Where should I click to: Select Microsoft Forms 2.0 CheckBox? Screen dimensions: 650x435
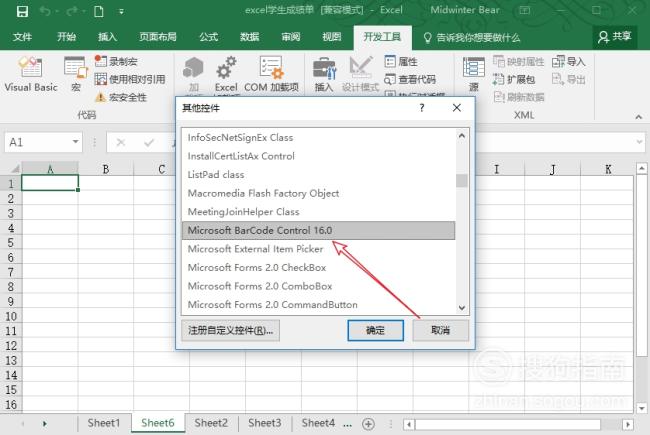coord(318,267)
